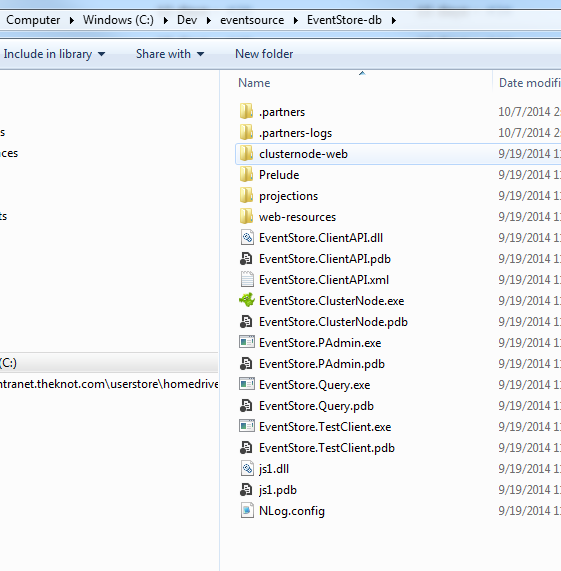Select the EventStore.ClientAPI.xml document icon

pos(247,279)
